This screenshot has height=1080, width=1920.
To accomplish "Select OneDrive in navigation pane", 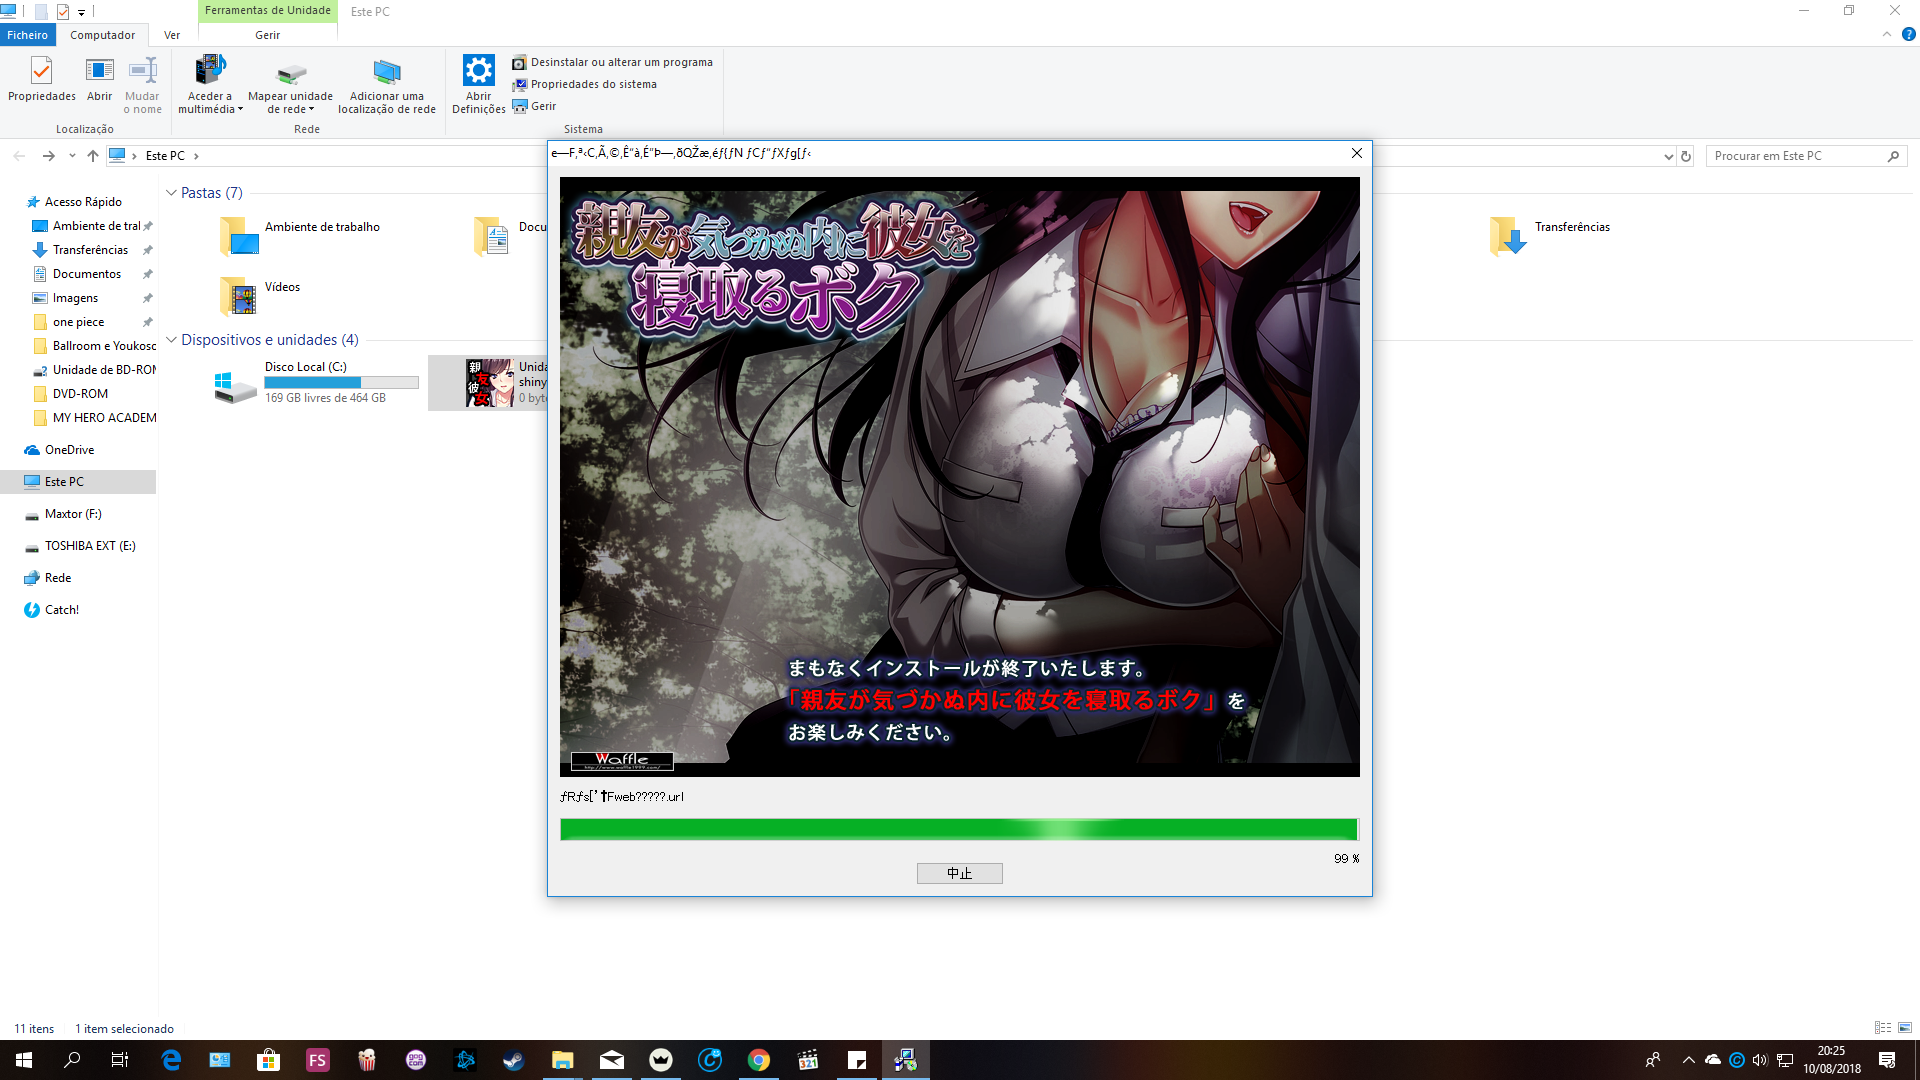I will click(x=69, y=450).
